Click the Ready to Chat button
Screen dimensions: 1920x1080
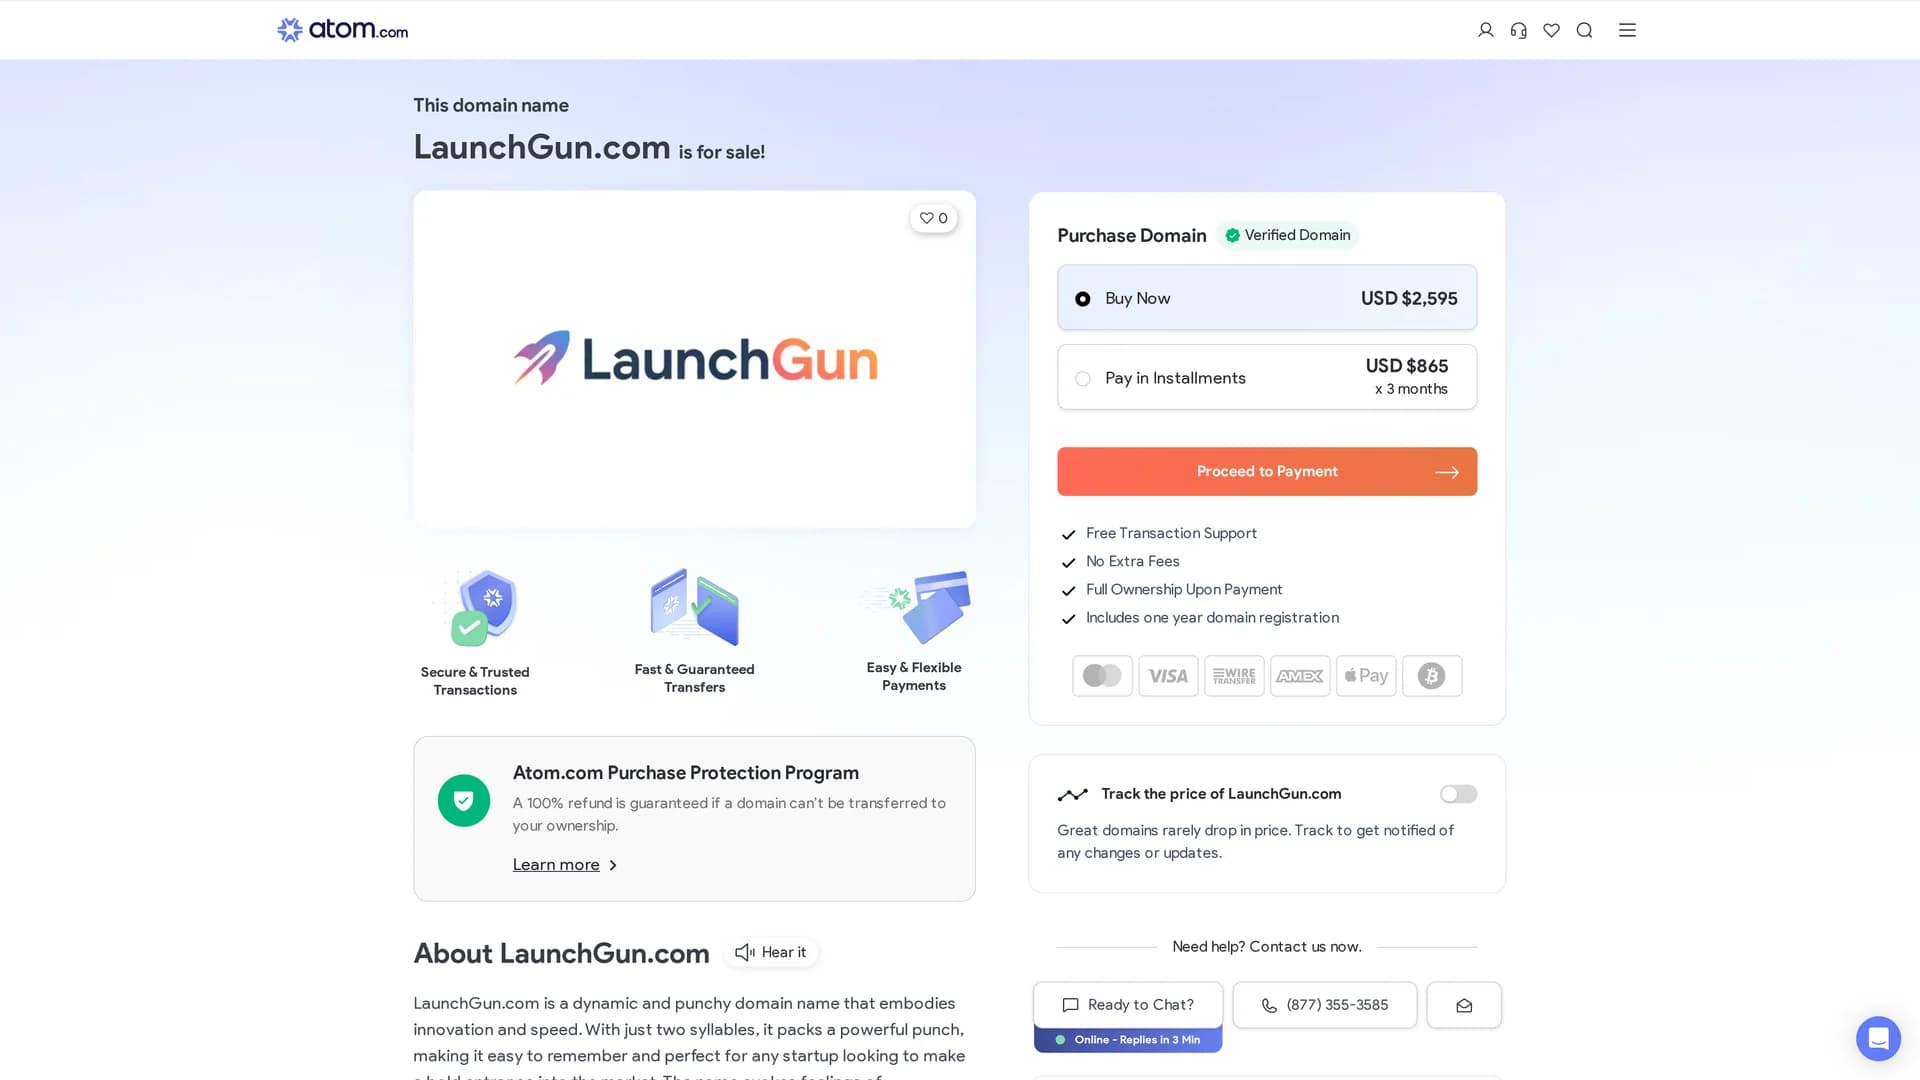(x=1128, y=1005)
